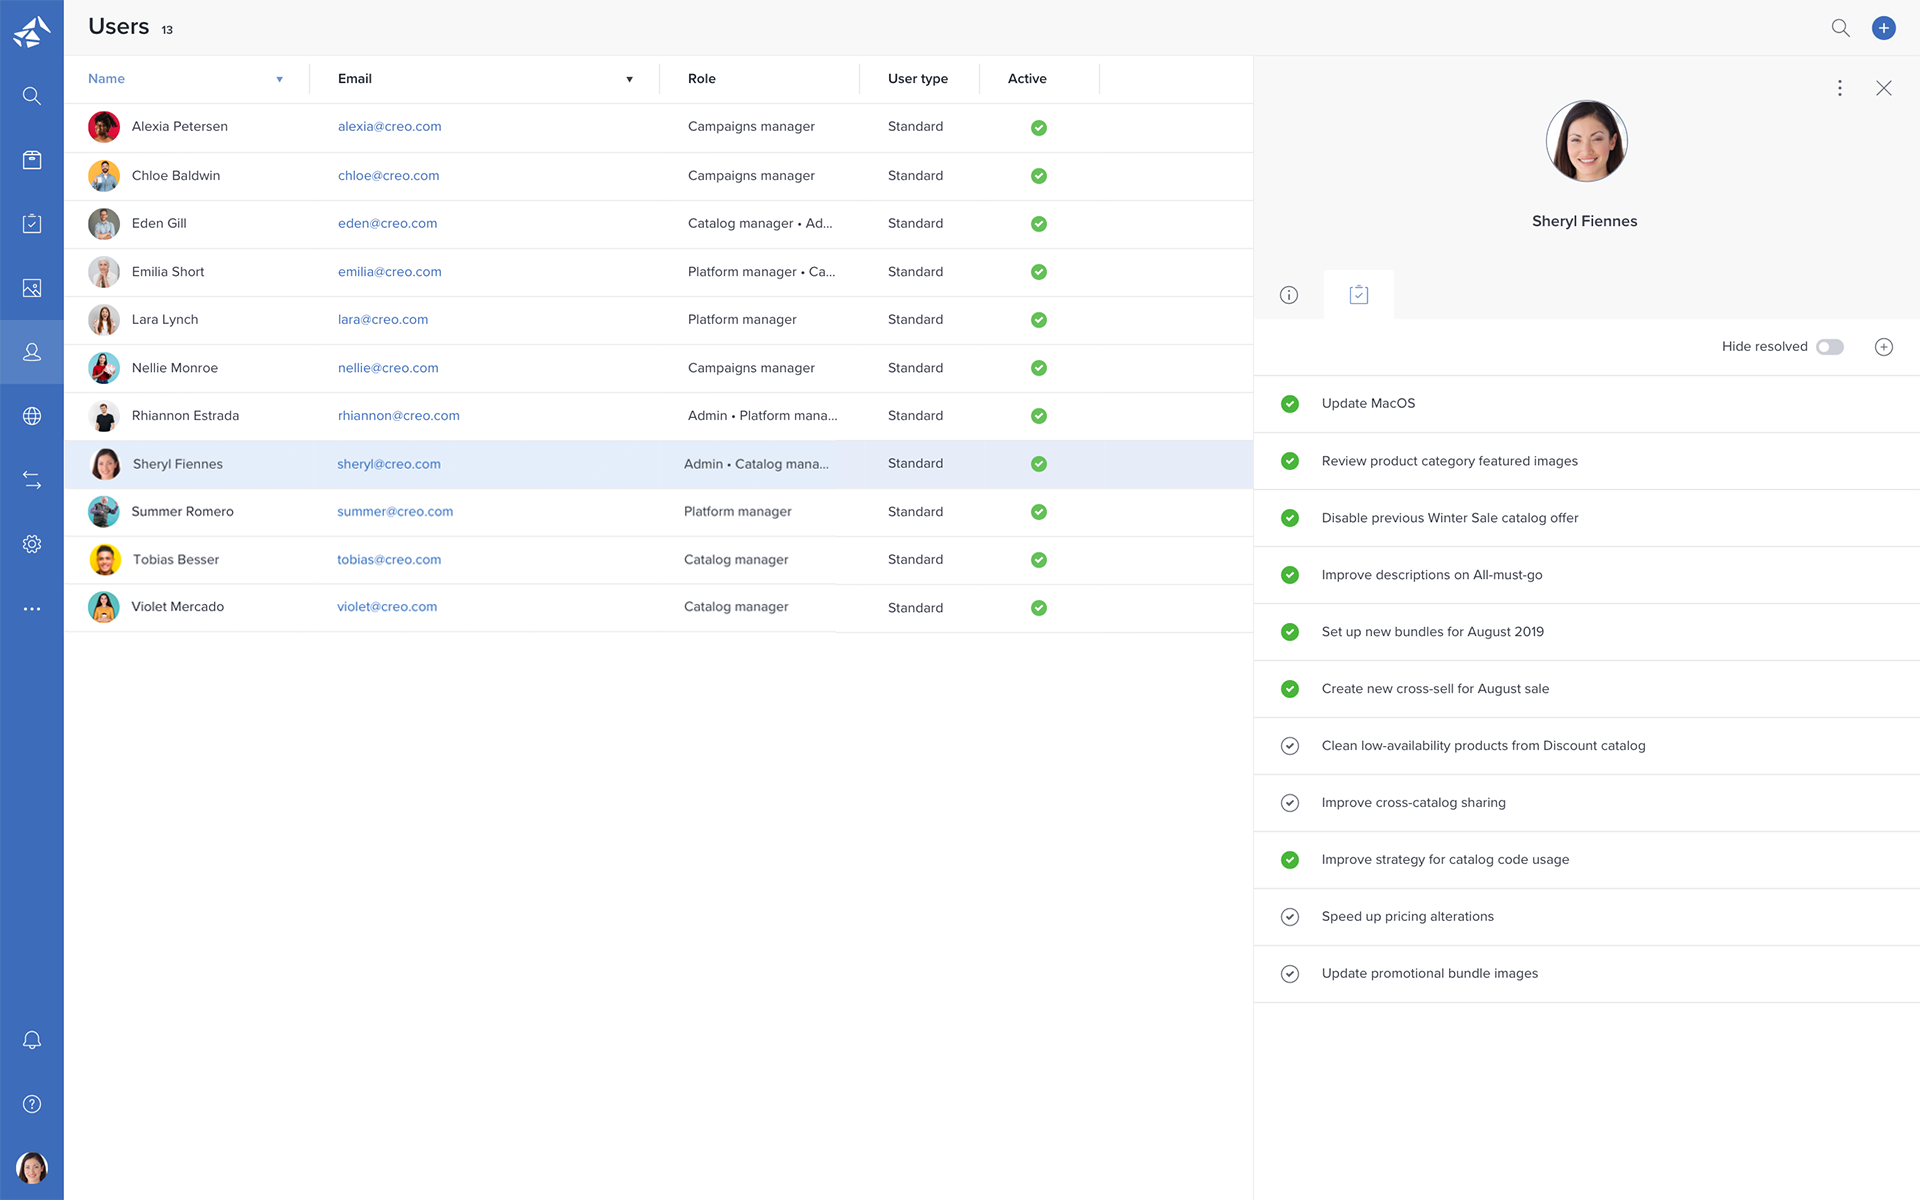Screen dimensions: 1920x1200
Task: Open the sidebar search icon
Action: point(32,96)
